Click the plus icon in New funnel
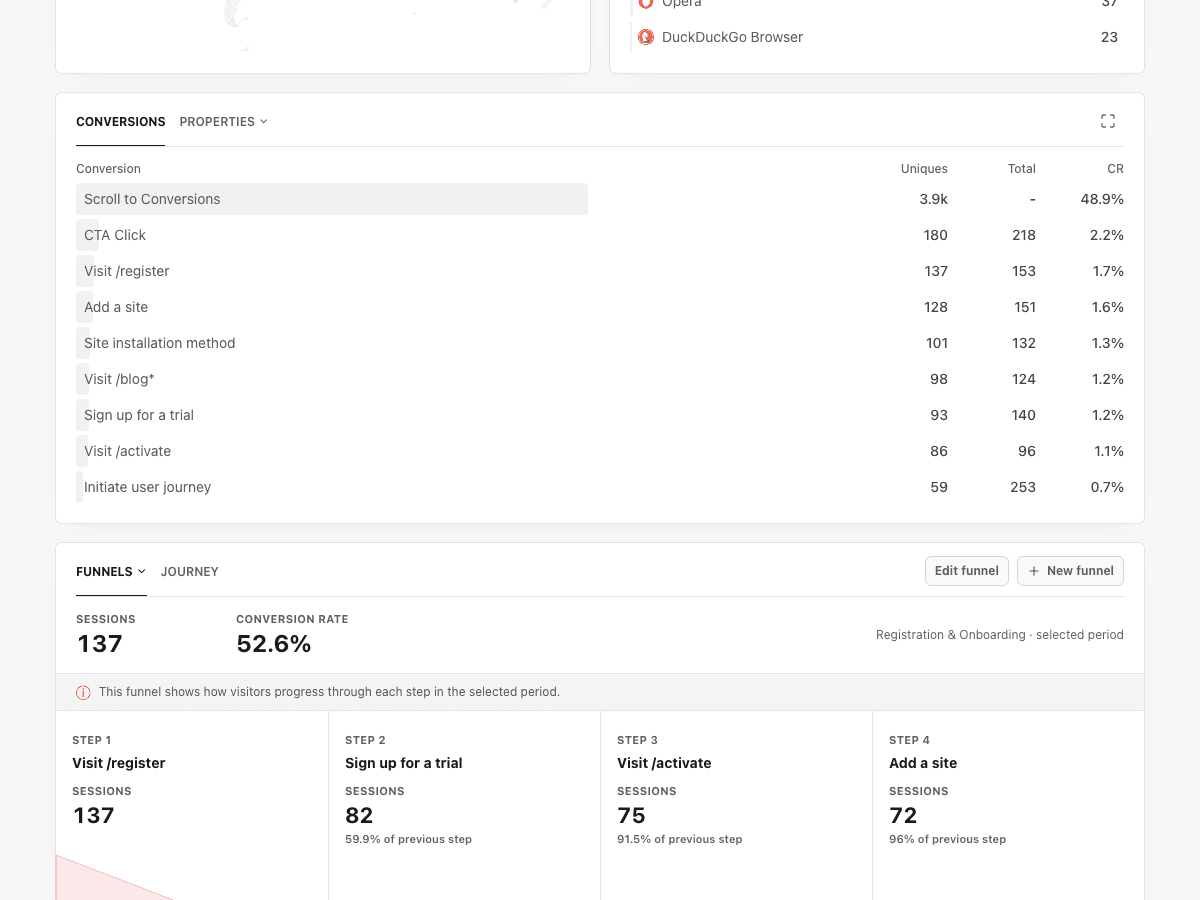The height and width of the screenshot is (900, 1200). 1034,571
